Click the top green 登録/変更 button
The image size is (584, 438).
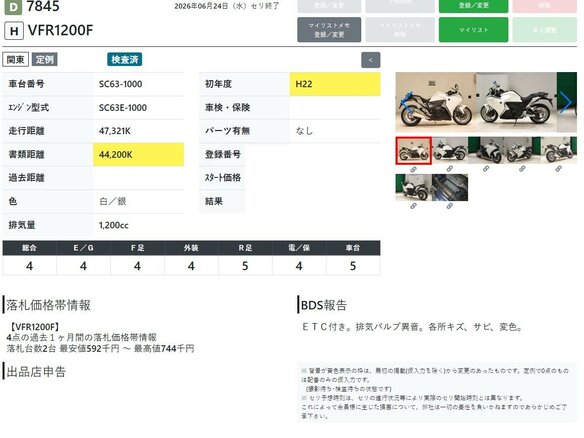click(473, 6)
